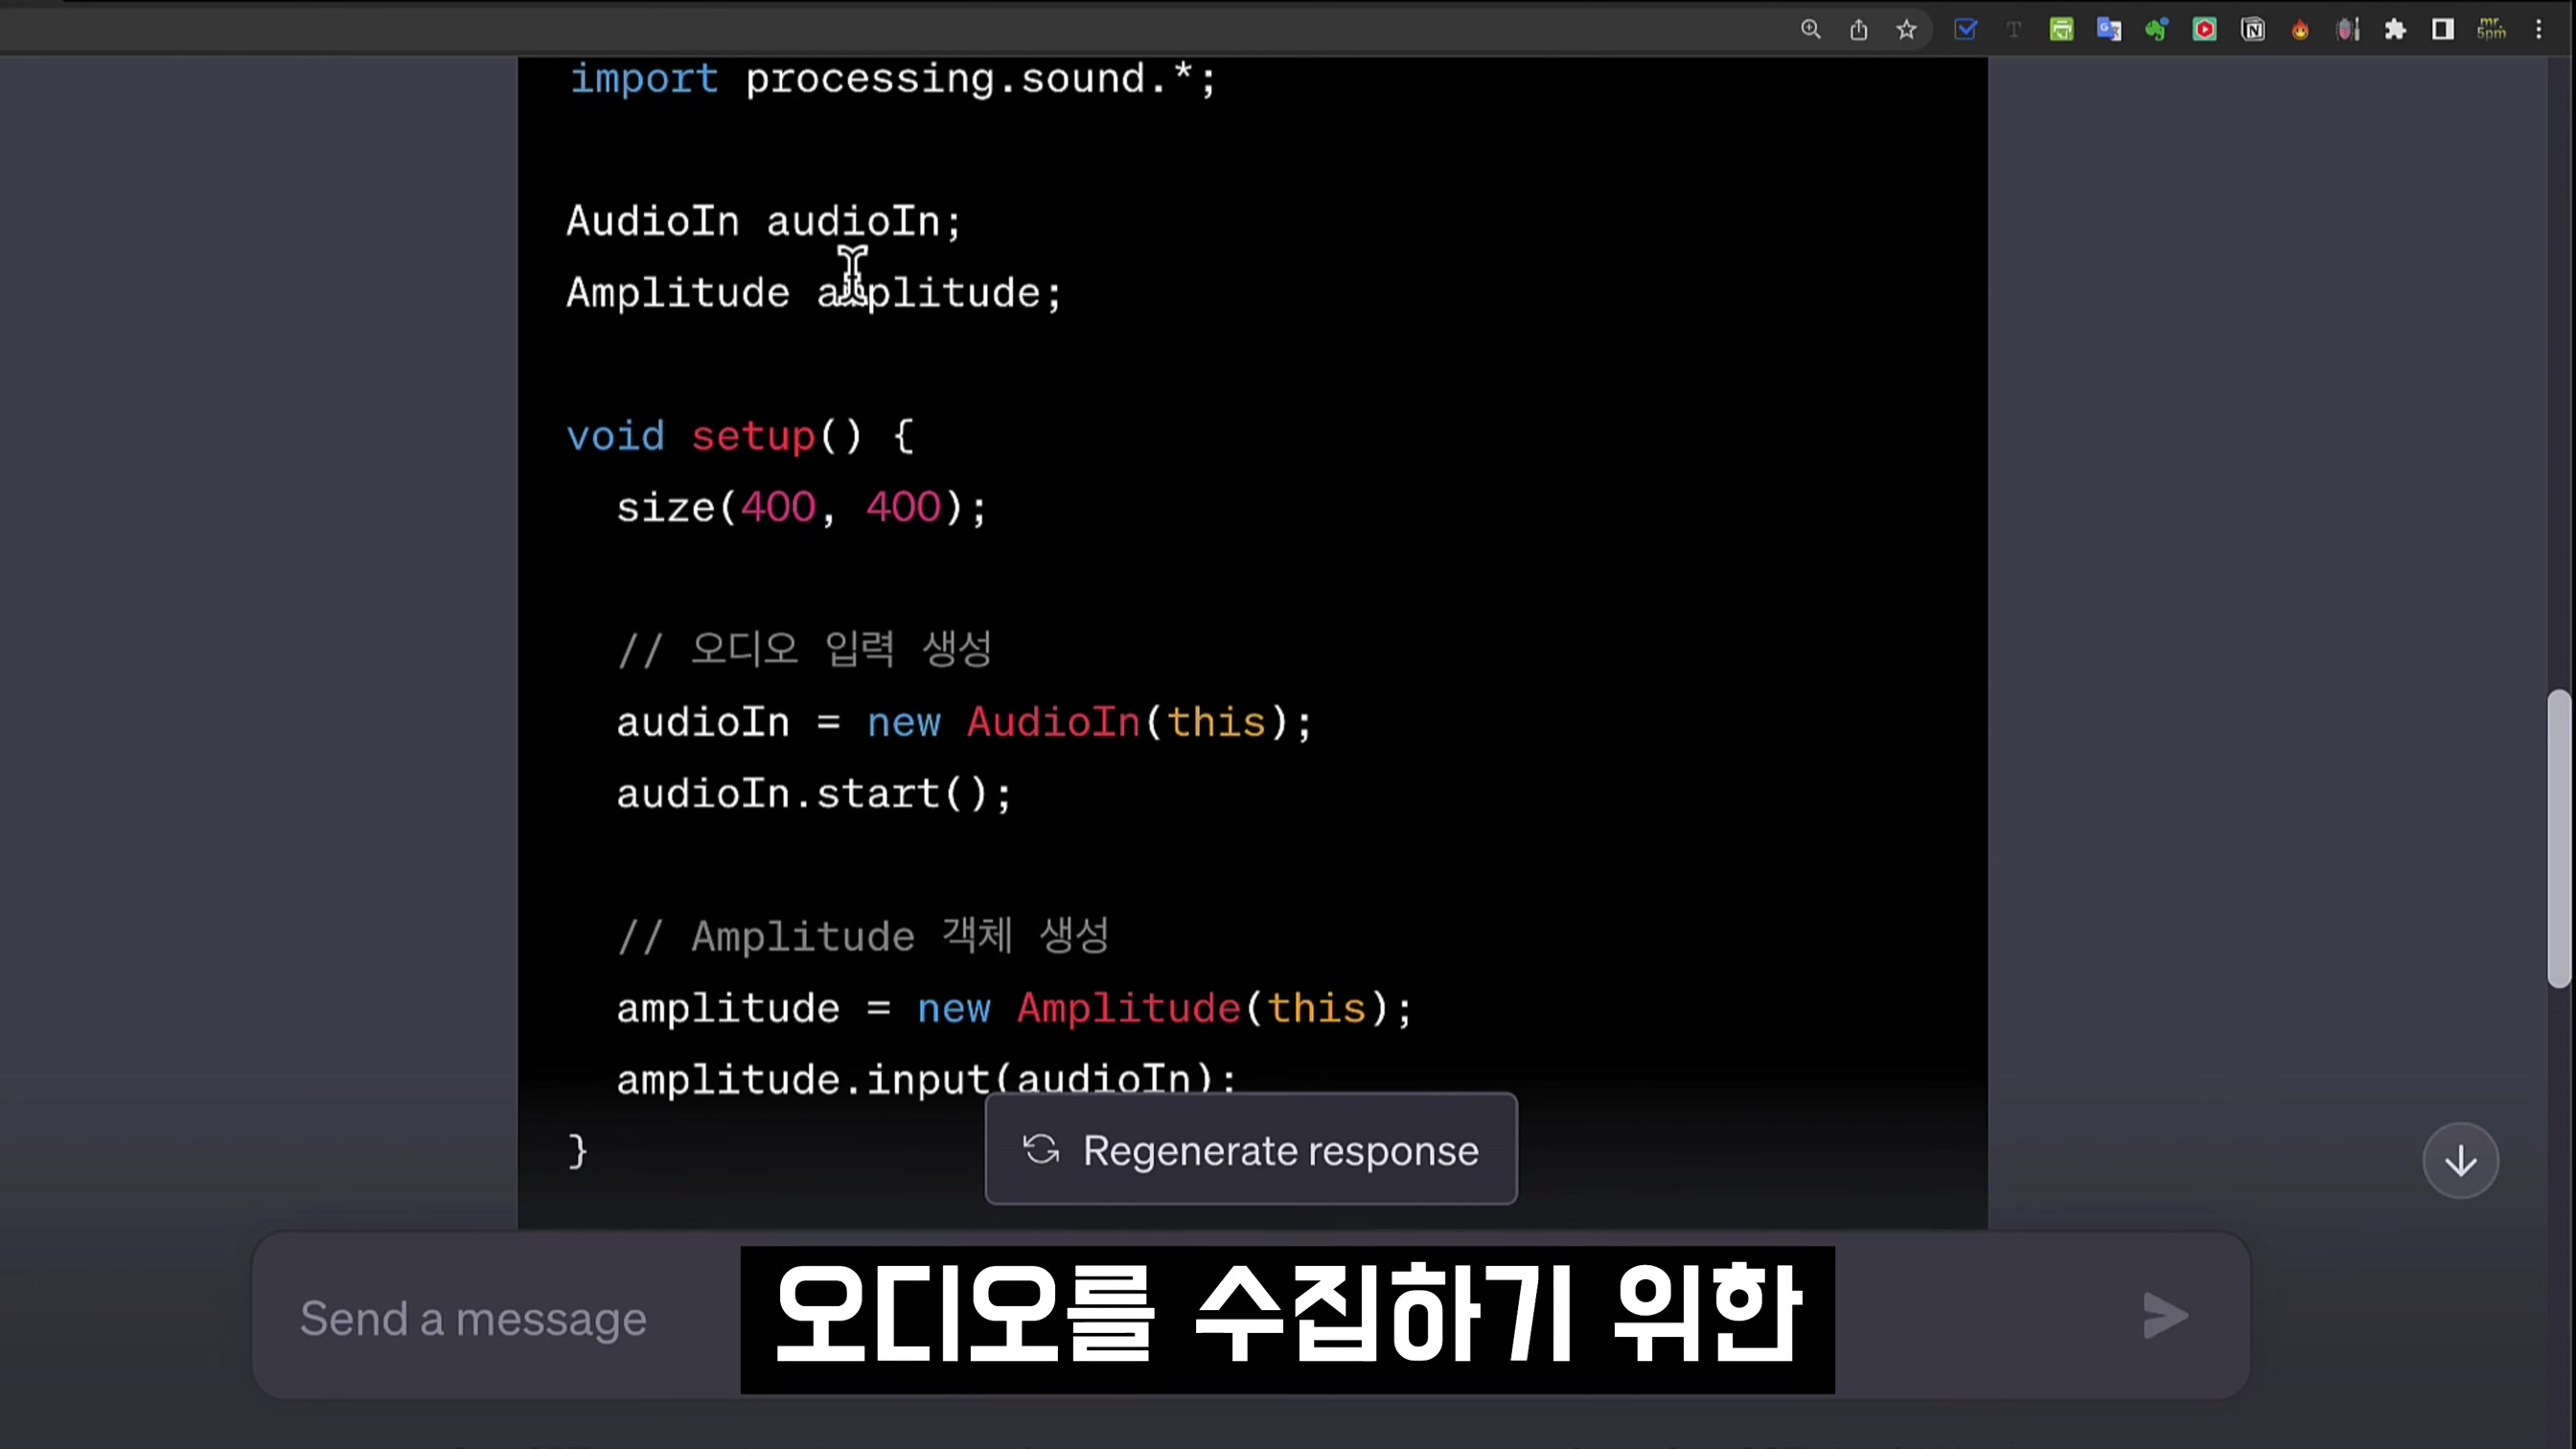
Task: Open the red play-button video extension
Action: pos(2204,29)
